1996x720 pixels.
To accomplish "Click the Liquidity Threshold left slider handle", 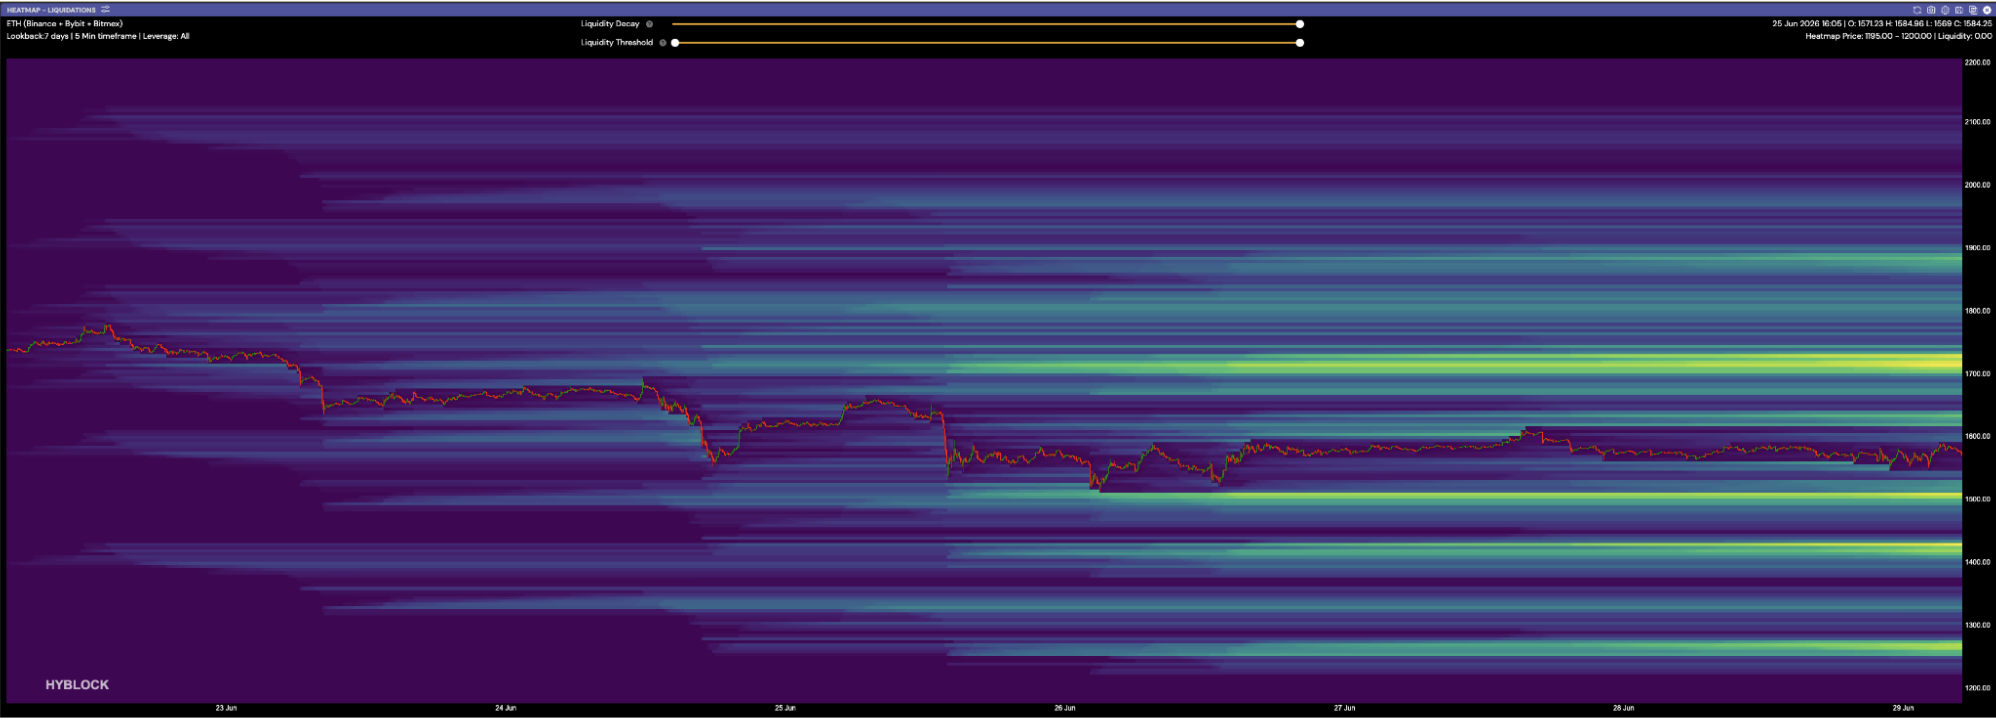I will point(675,43).
